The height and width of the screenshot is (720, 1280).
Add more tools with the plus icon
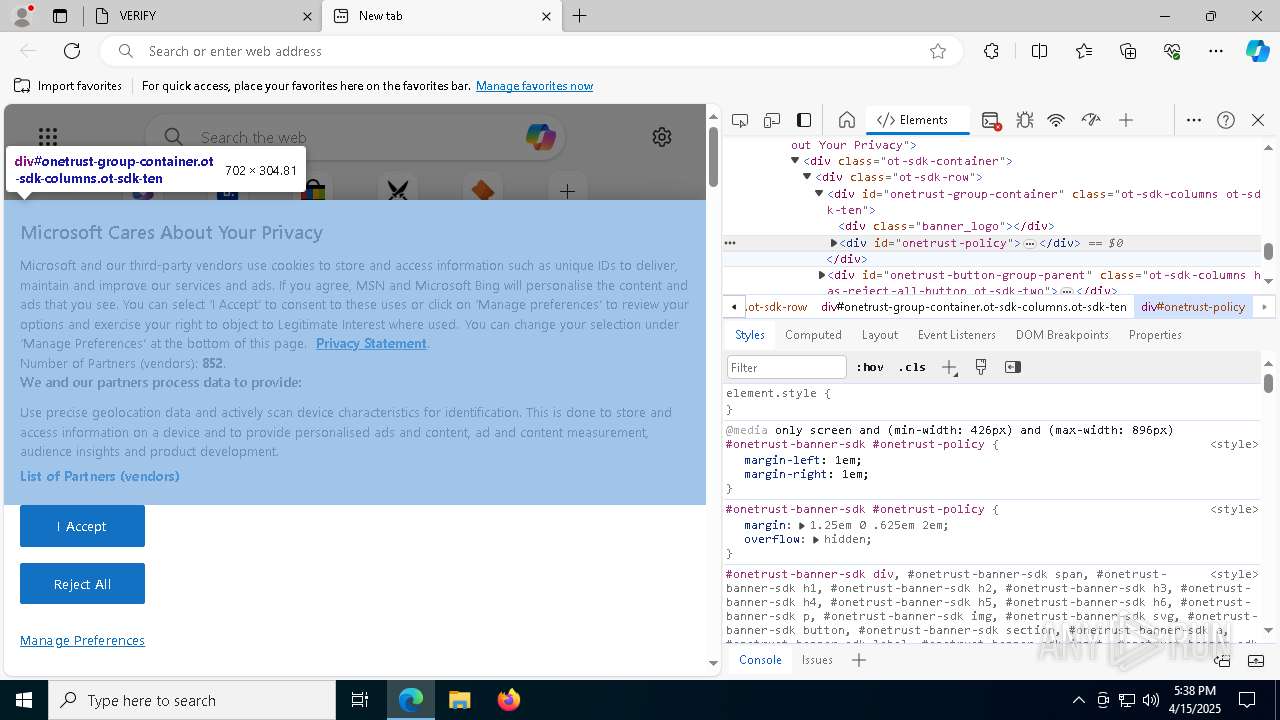[1126, 120]
